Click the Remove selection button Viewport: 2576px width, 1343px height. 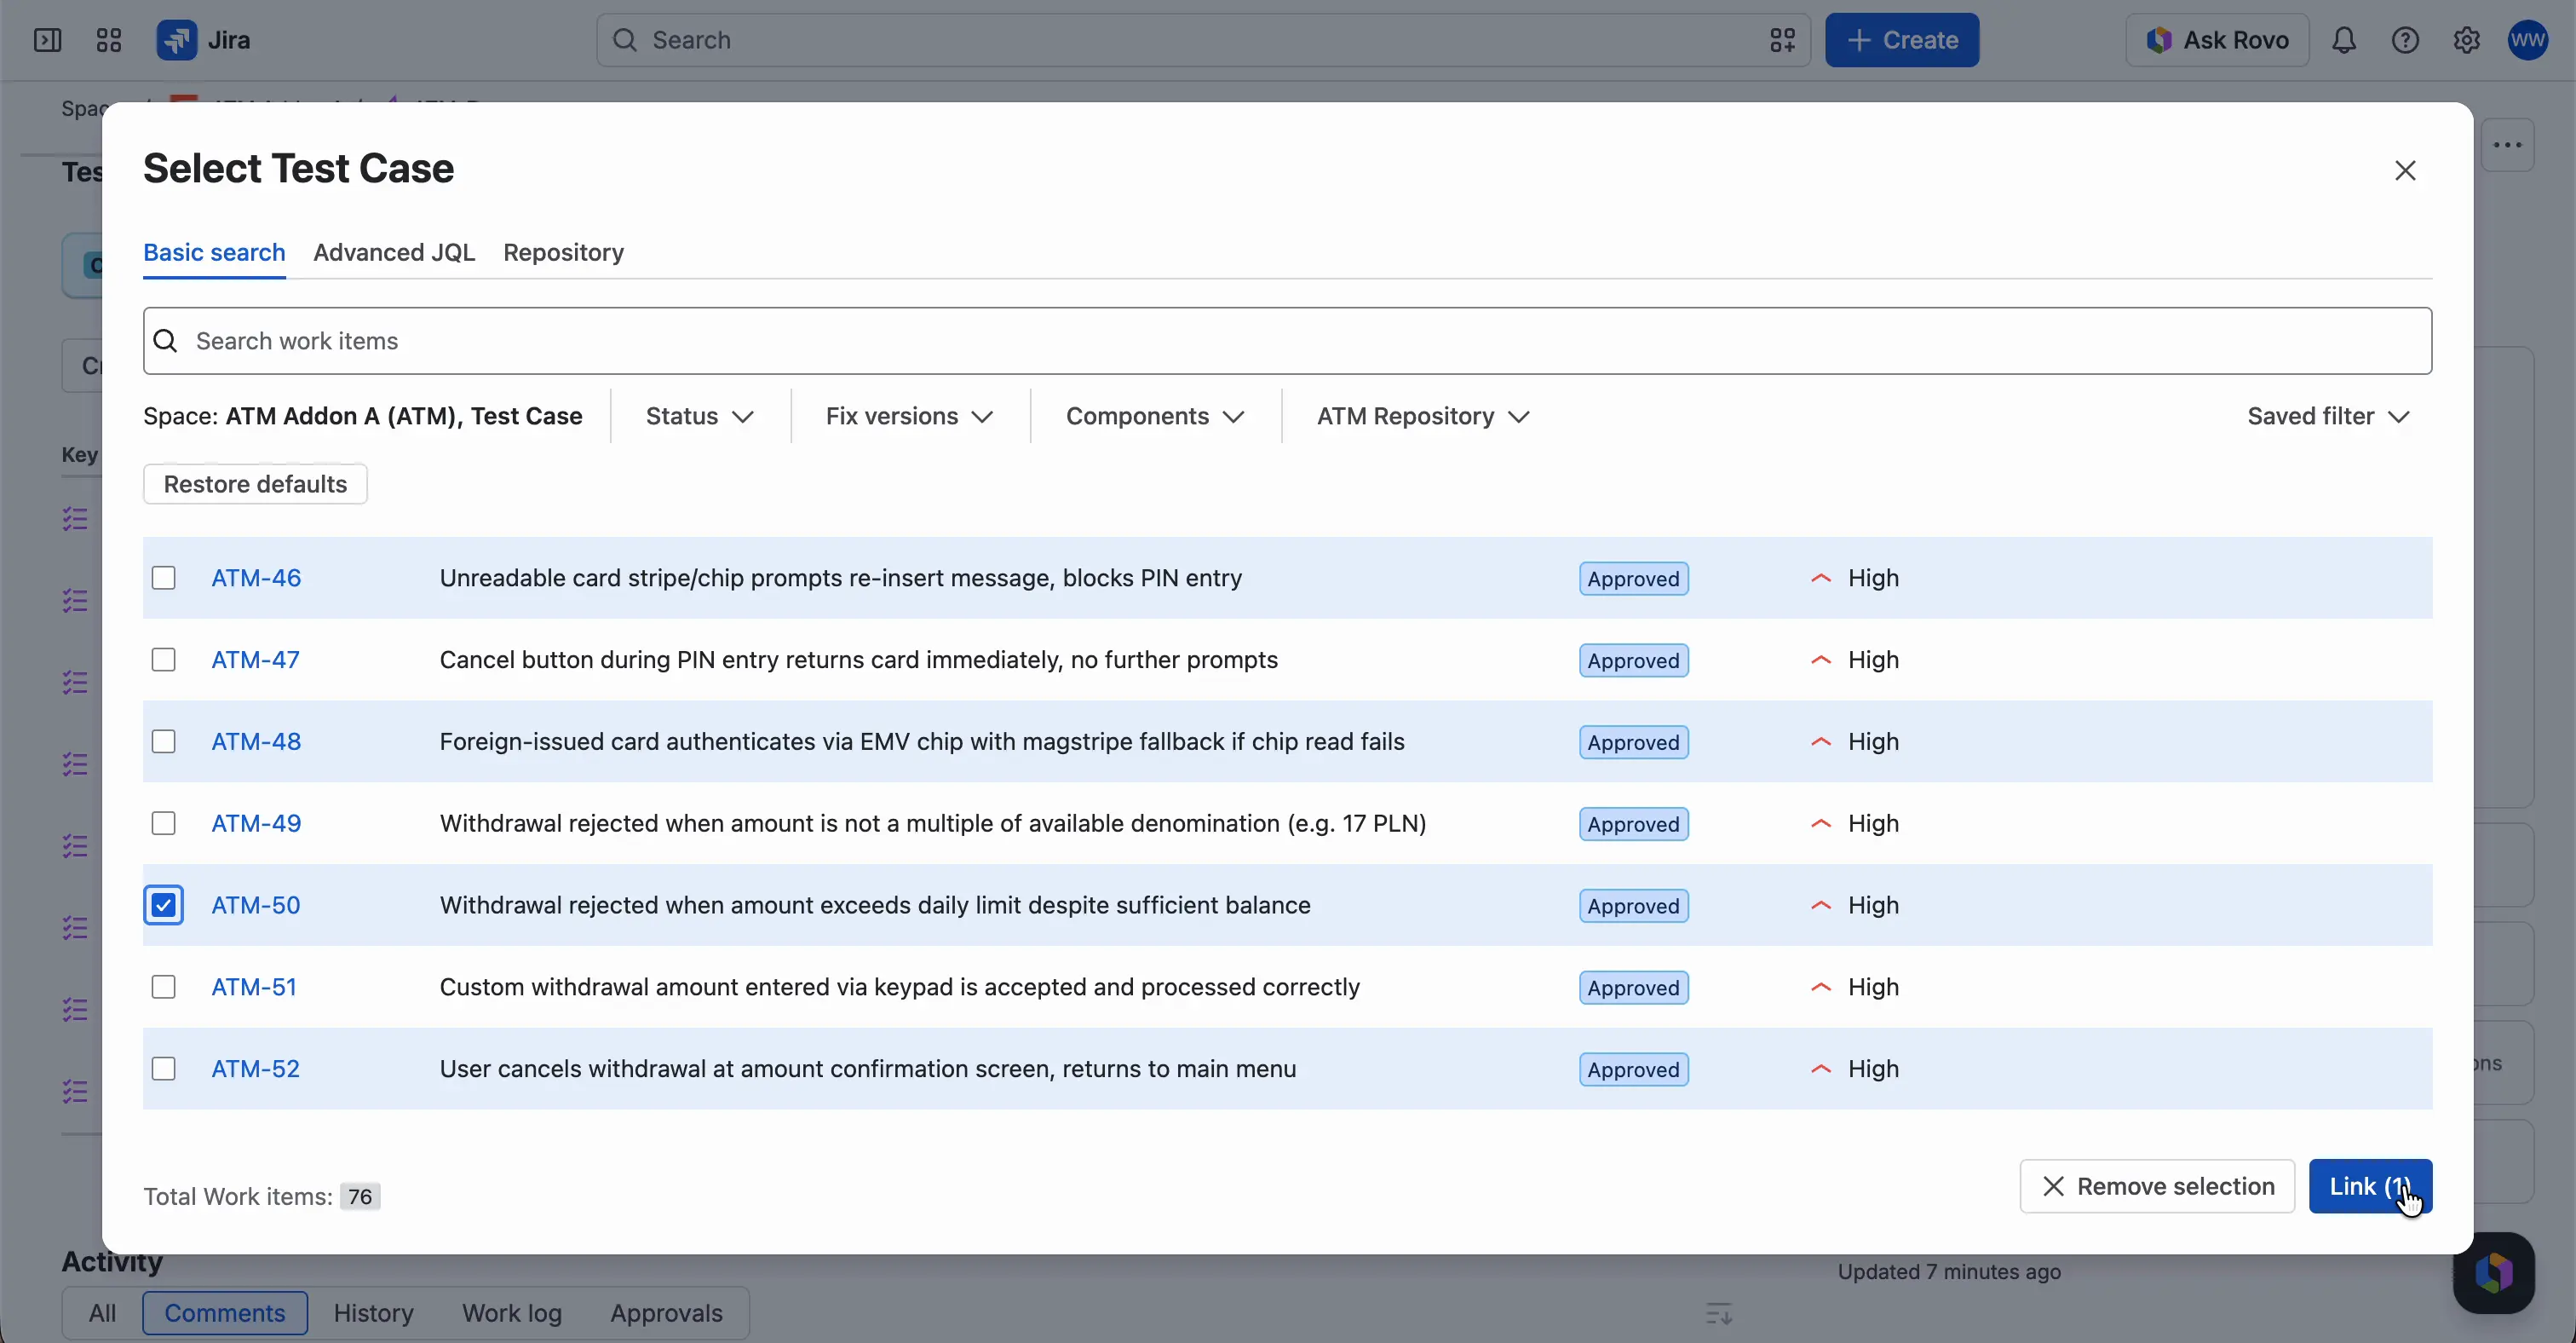pyautogui.click(x=2157, y=1186)
